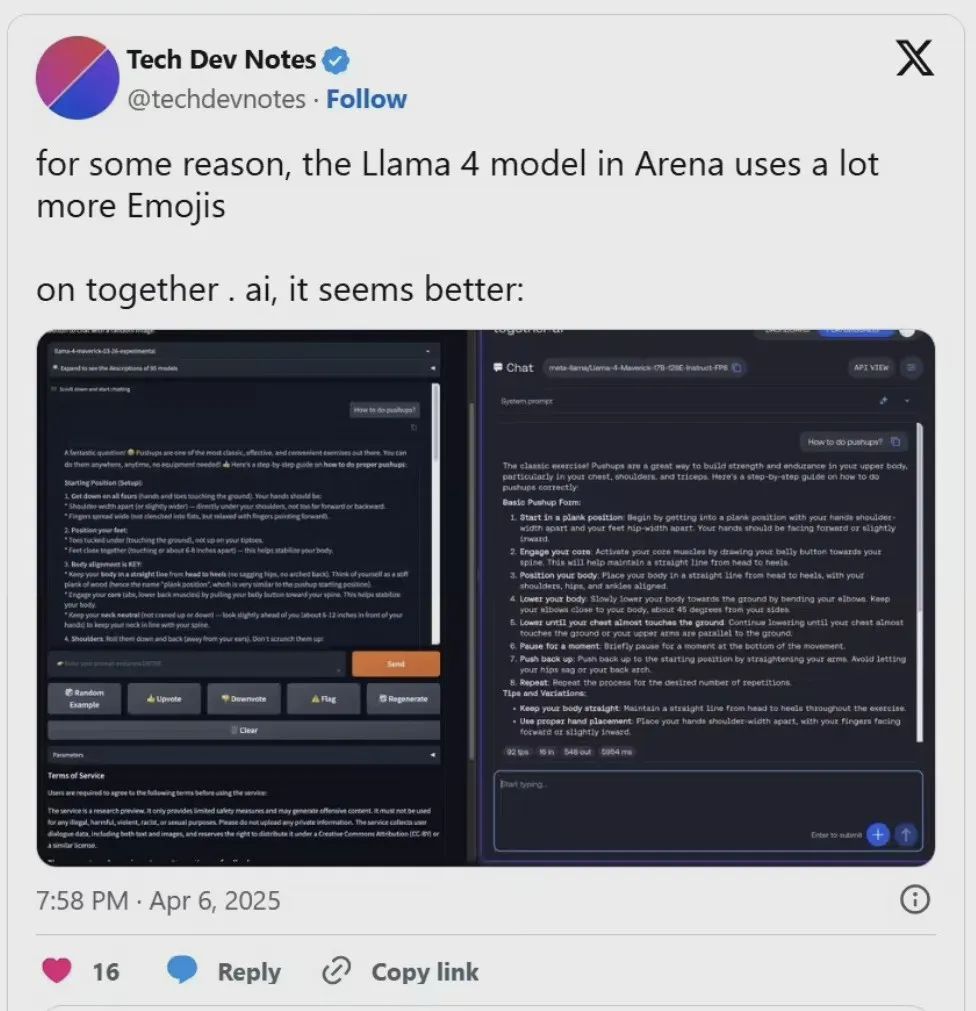Image resolution: width=976 pixels, height=1011 pixels.
Task: Expand the System prompt chevron
Action: coord(907,400)
